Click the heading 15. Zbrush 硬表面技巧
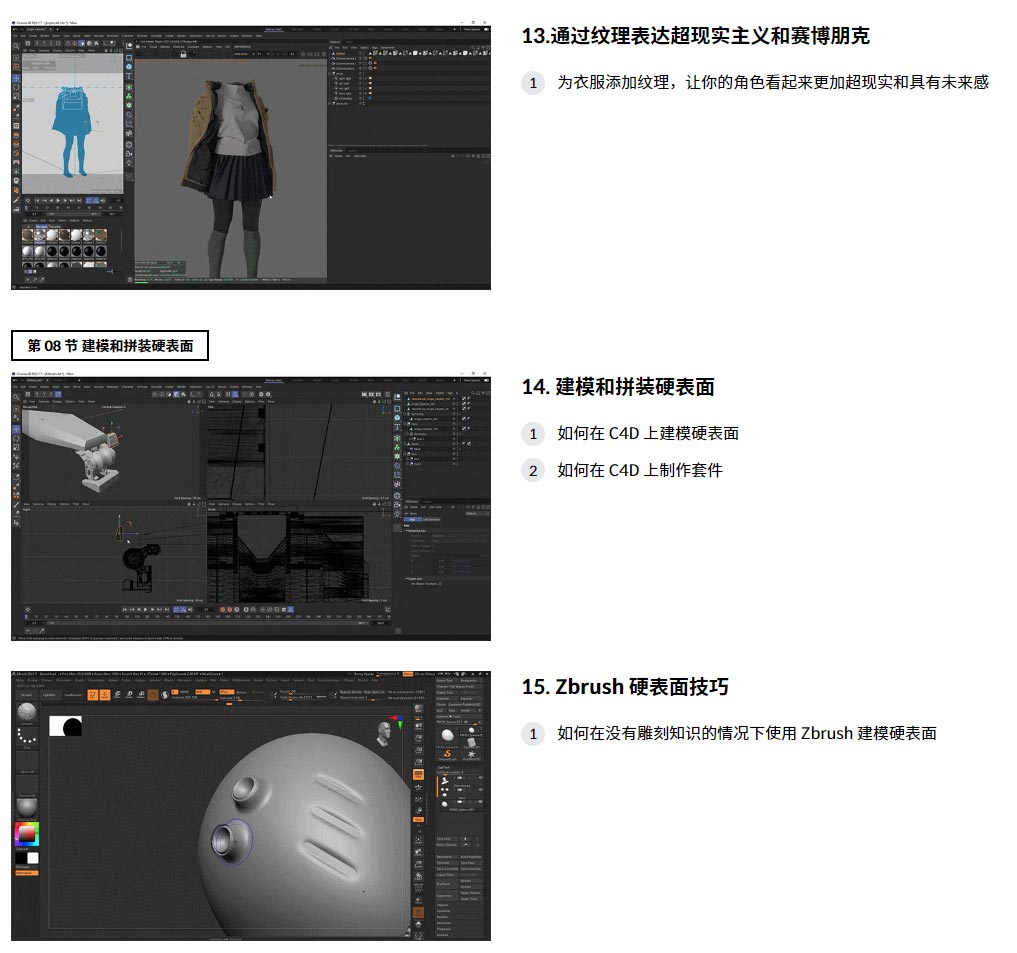Screen dimensions: 1017x953 click(x=625, y=687)
